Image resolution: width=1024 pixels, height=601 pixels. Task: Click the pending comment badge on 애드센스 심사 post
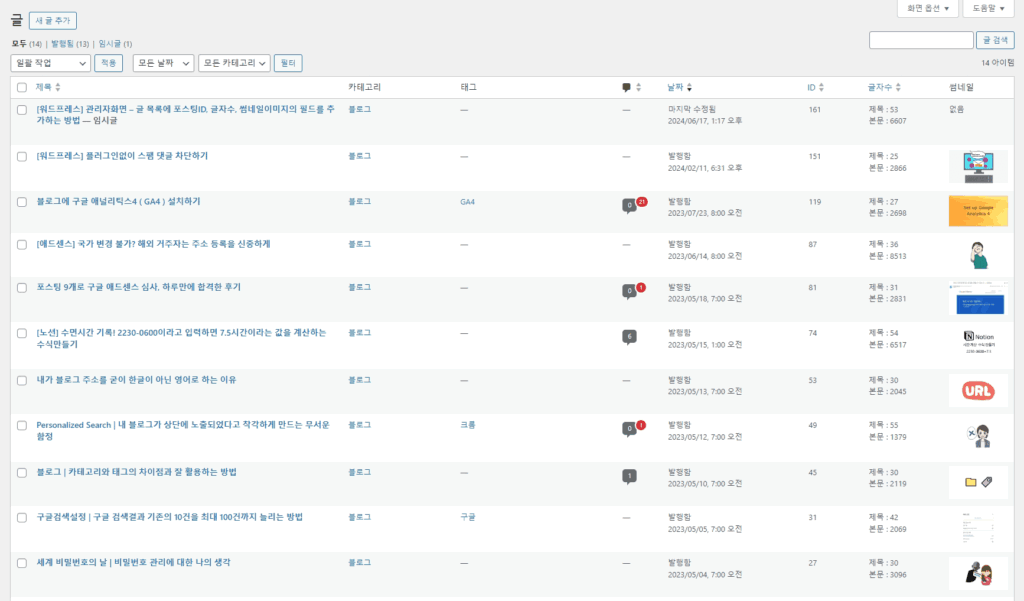pos(641,288)
